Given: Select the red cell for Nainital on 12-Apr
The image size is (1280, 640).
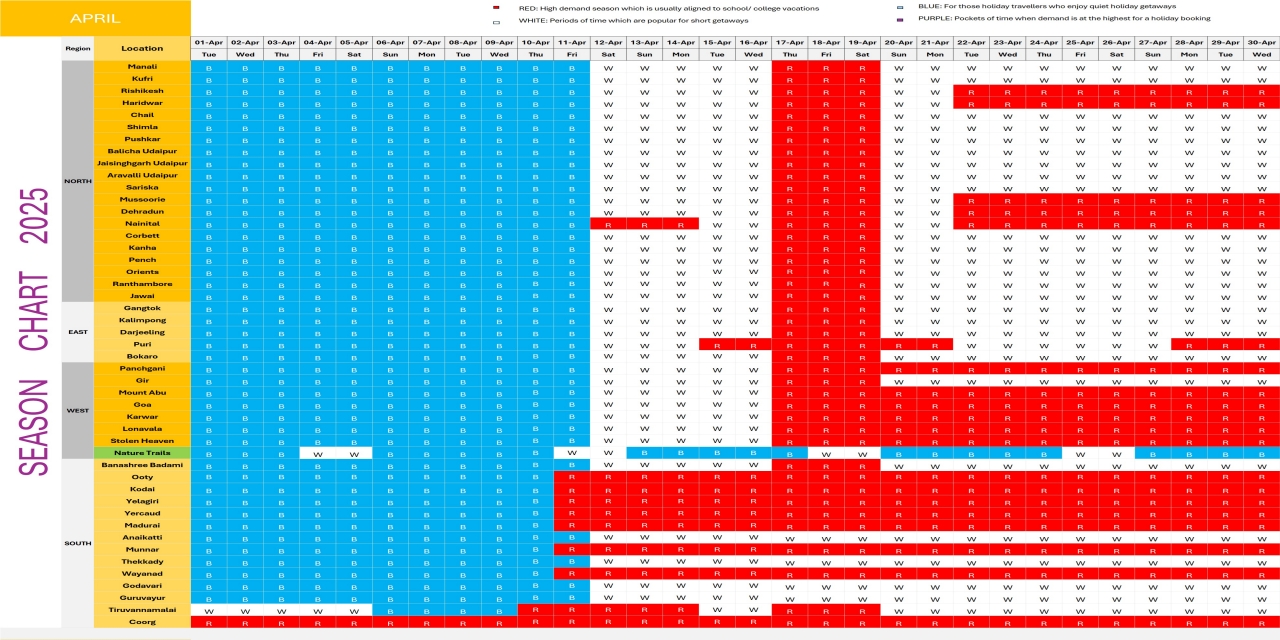Looking at the screenshot, I should pyautogui.click(x=609, y=223).
